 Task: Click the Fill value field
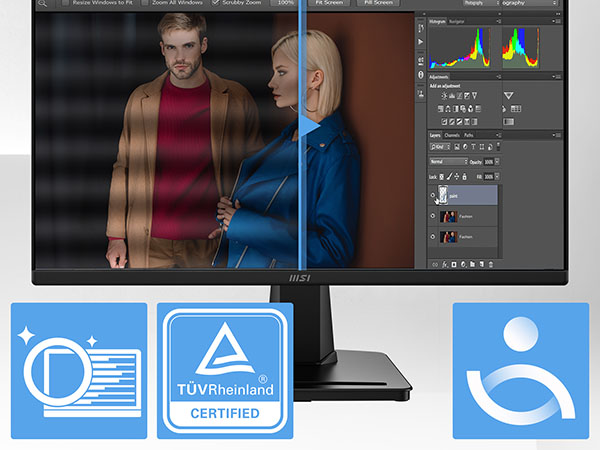click(489, 177)
